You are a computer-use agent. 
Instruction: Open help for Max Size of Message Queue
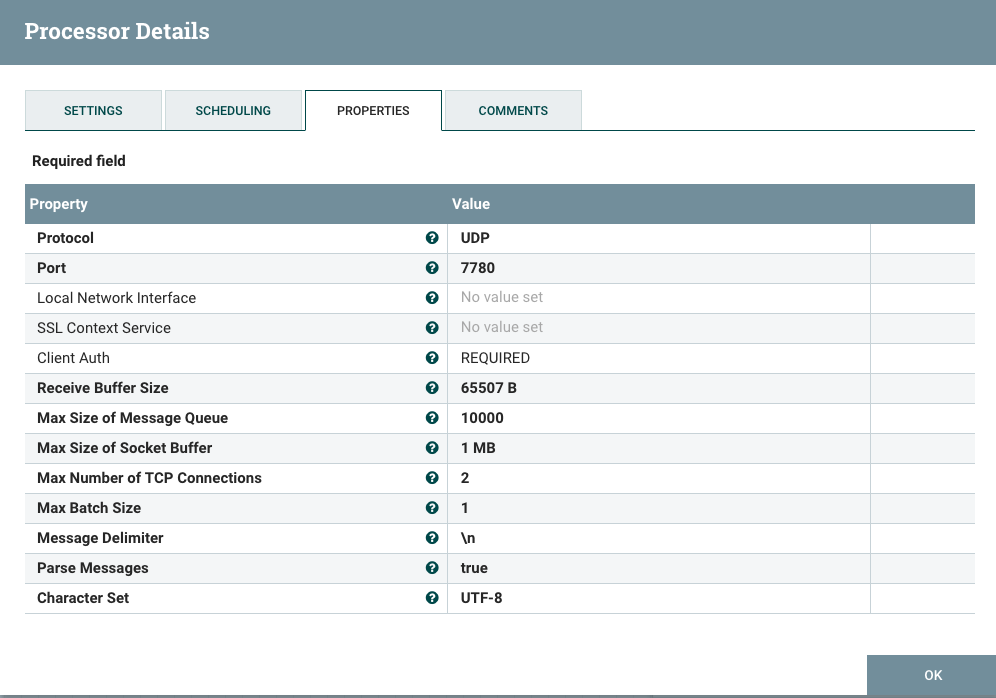[x=432, y=418]
